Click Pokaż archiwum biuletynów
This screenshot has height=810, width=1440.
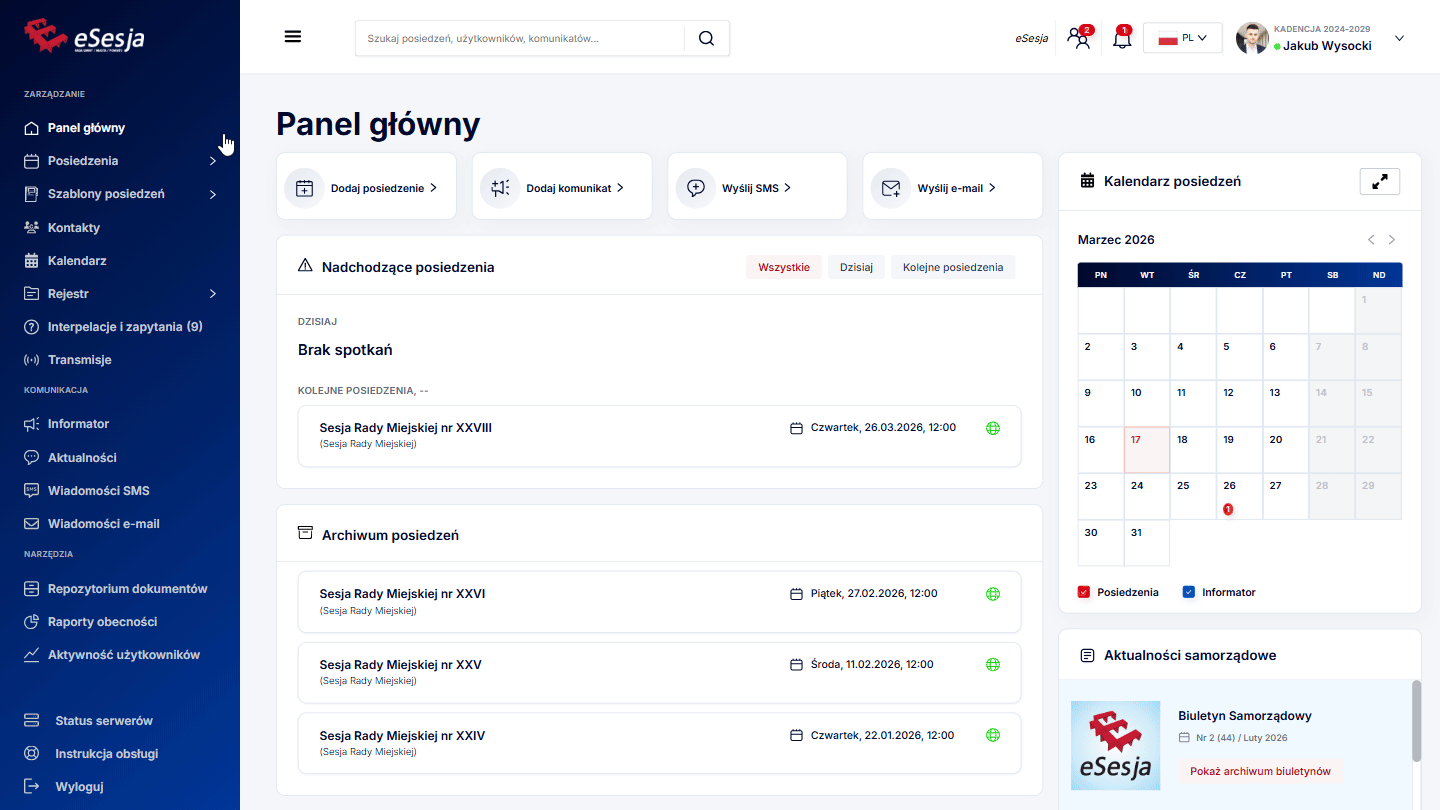1259,771
